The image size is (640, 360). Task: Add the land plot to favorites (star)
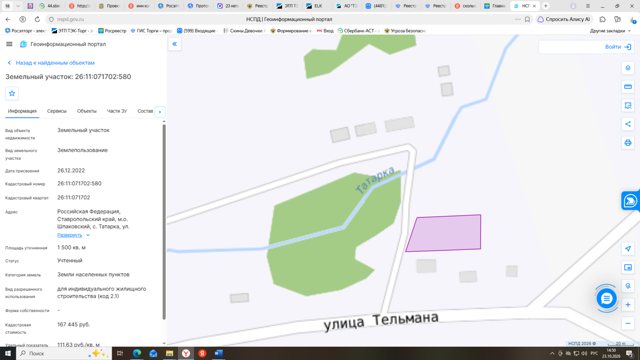(12, 93)
